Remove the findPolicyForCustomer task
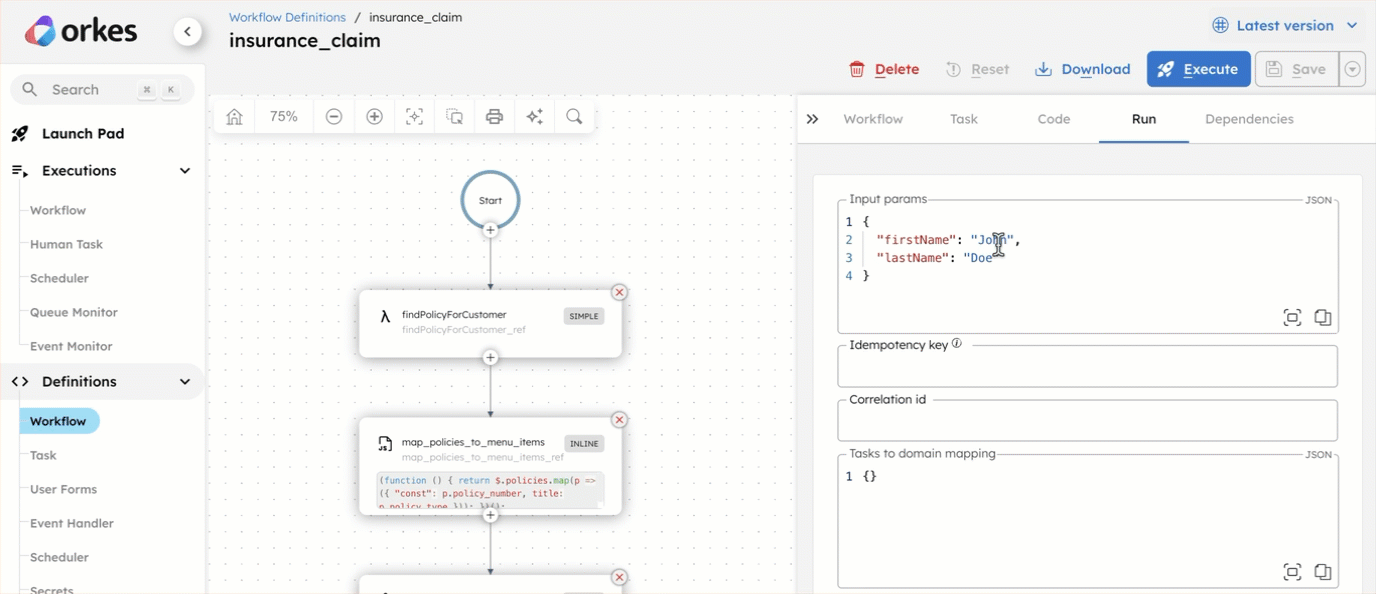1376x594 pixels. [x=619, y=292]
